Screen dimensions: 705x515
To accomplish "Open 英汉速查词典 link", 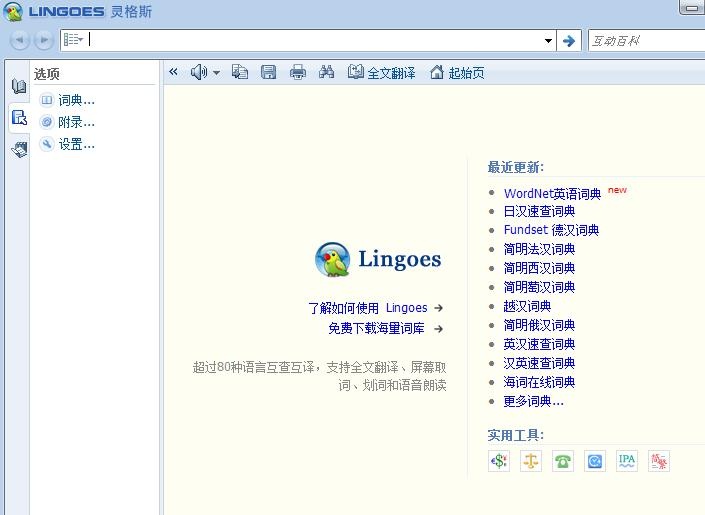I will coord(539,344).
